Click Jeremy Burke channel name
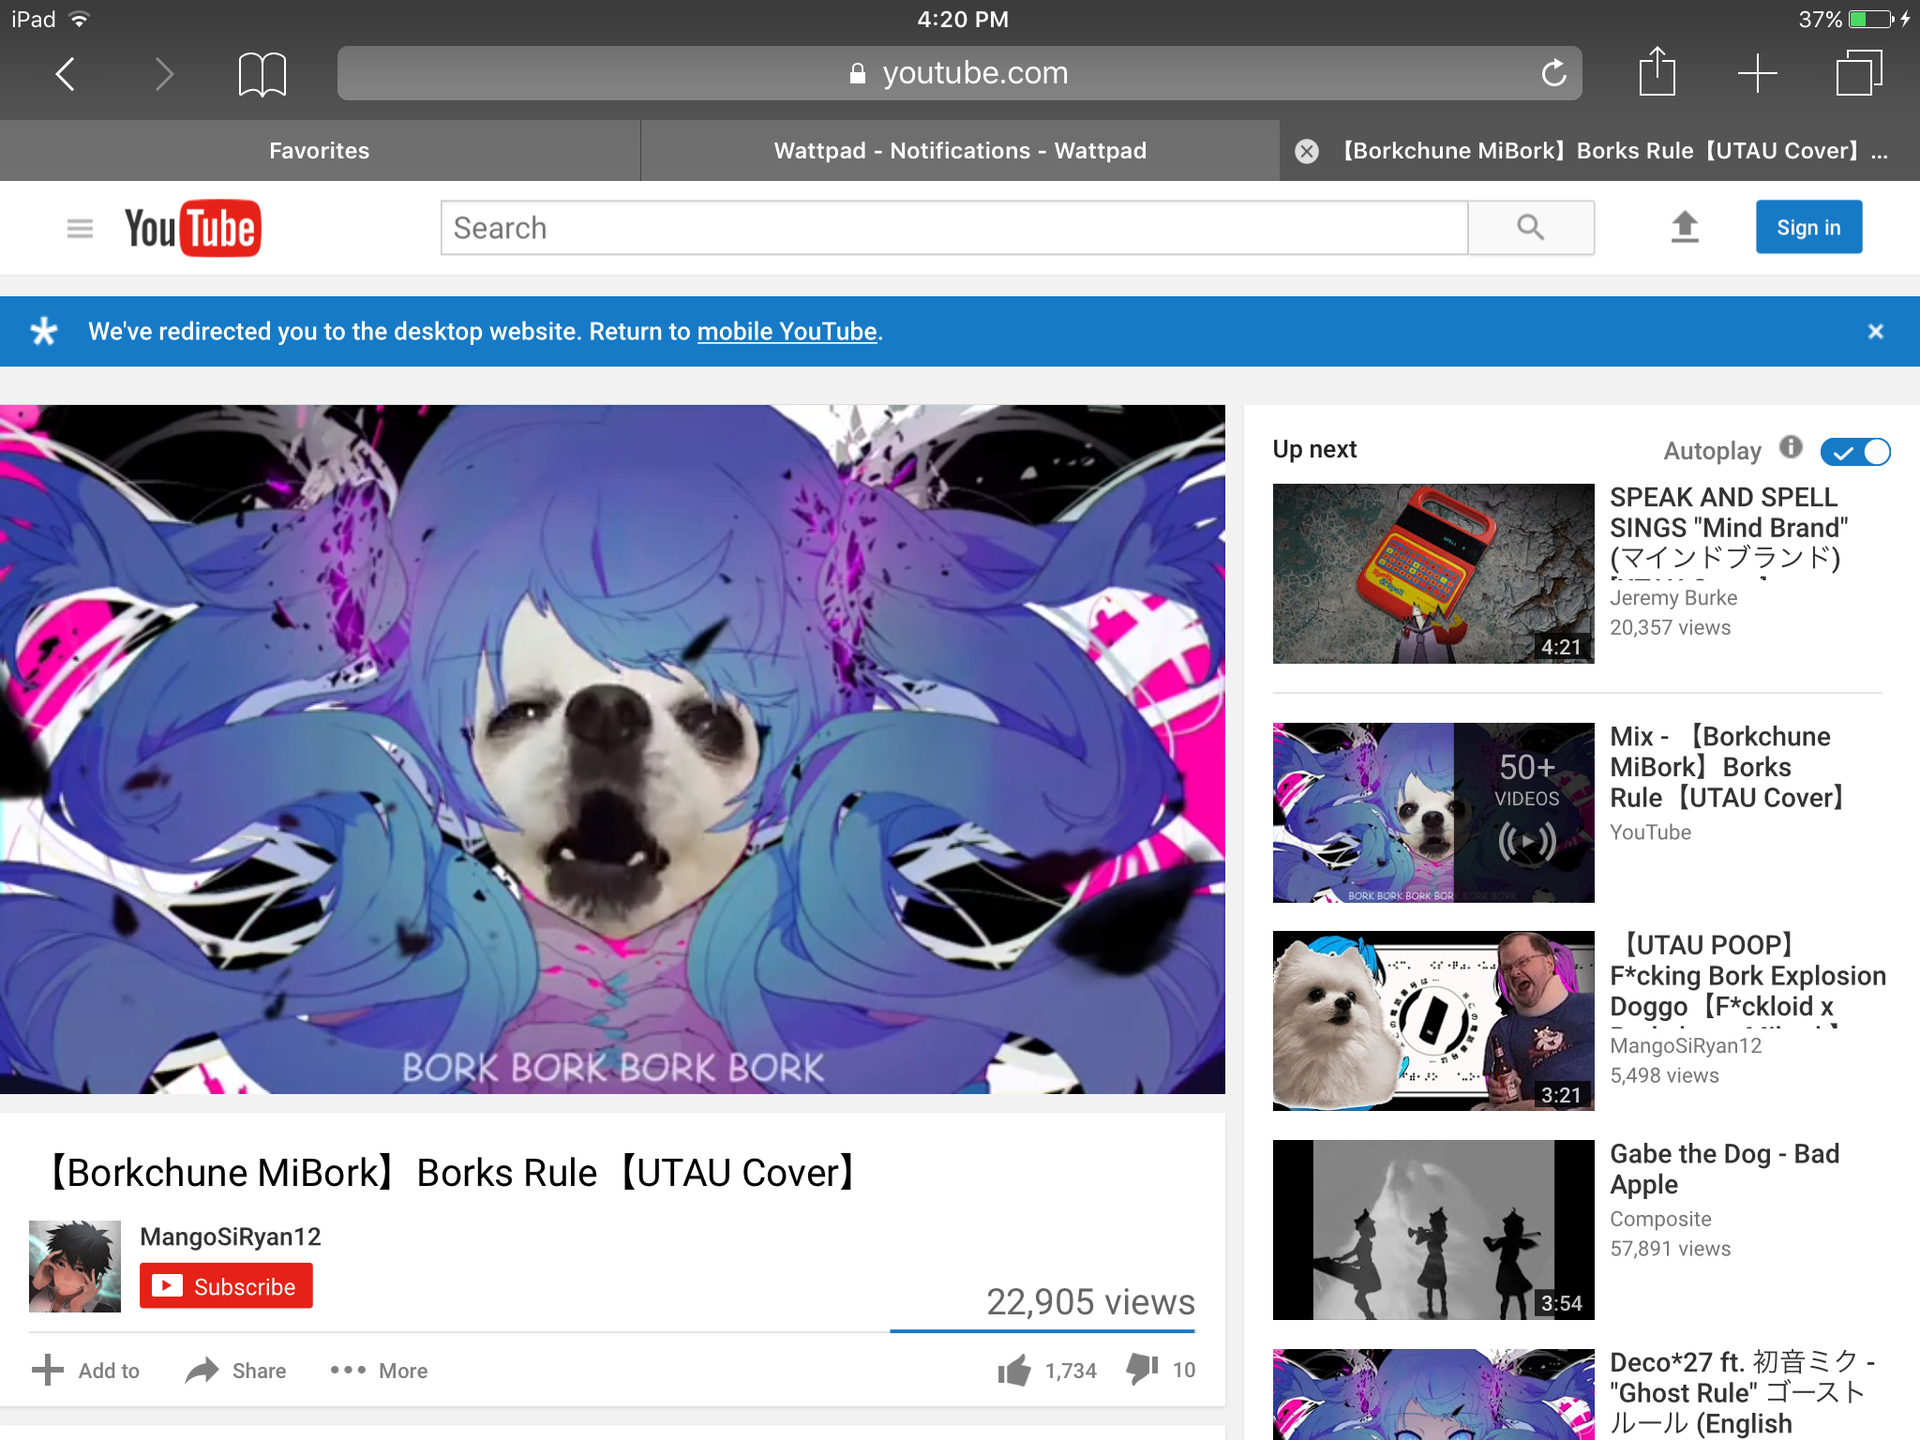The width and height of the screenshot is (1920, 1440). click(x=1673, y=598)
